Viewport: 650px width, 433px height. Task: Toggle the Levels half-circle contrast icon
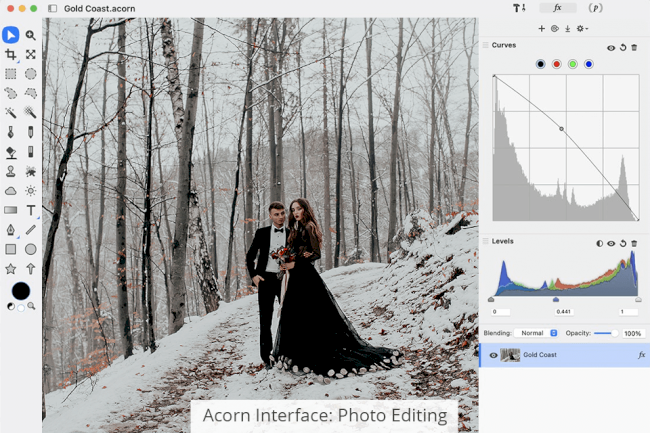[x=599, y=244]
